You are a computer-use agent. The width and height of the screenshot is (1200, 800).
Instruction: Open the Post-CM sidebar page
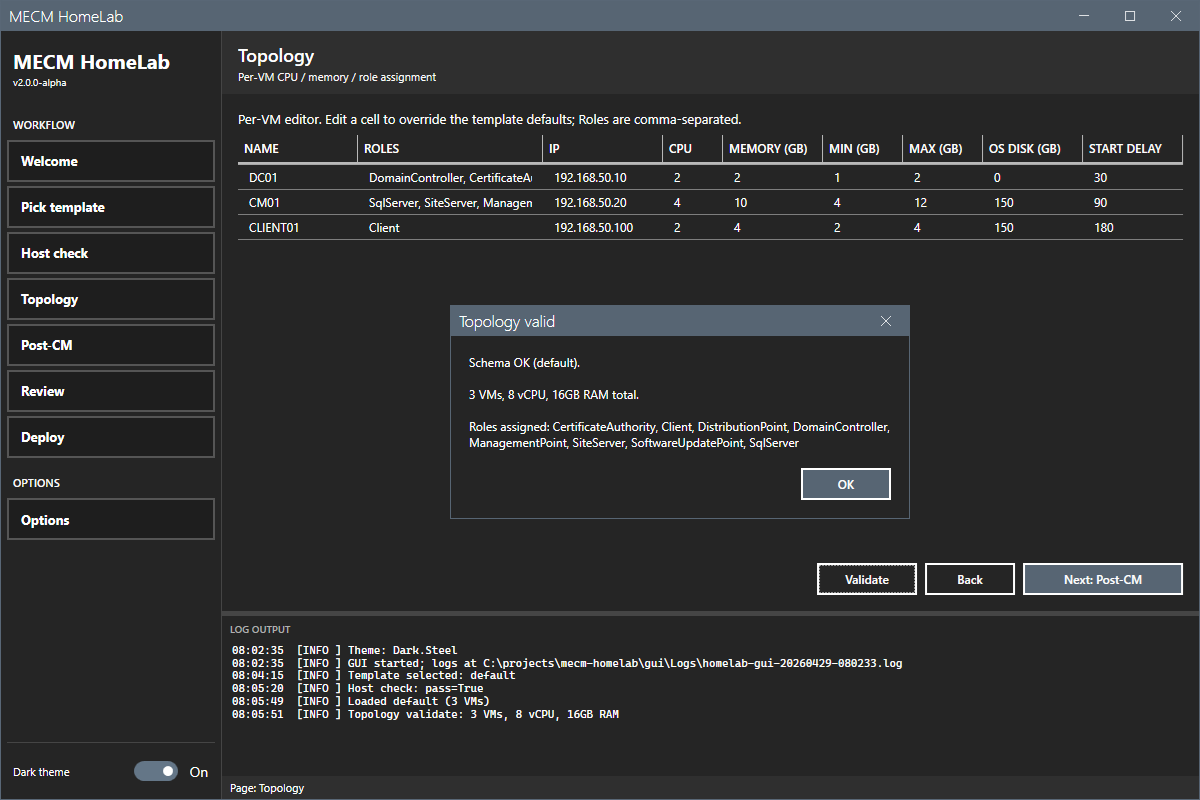click(111, 345)
